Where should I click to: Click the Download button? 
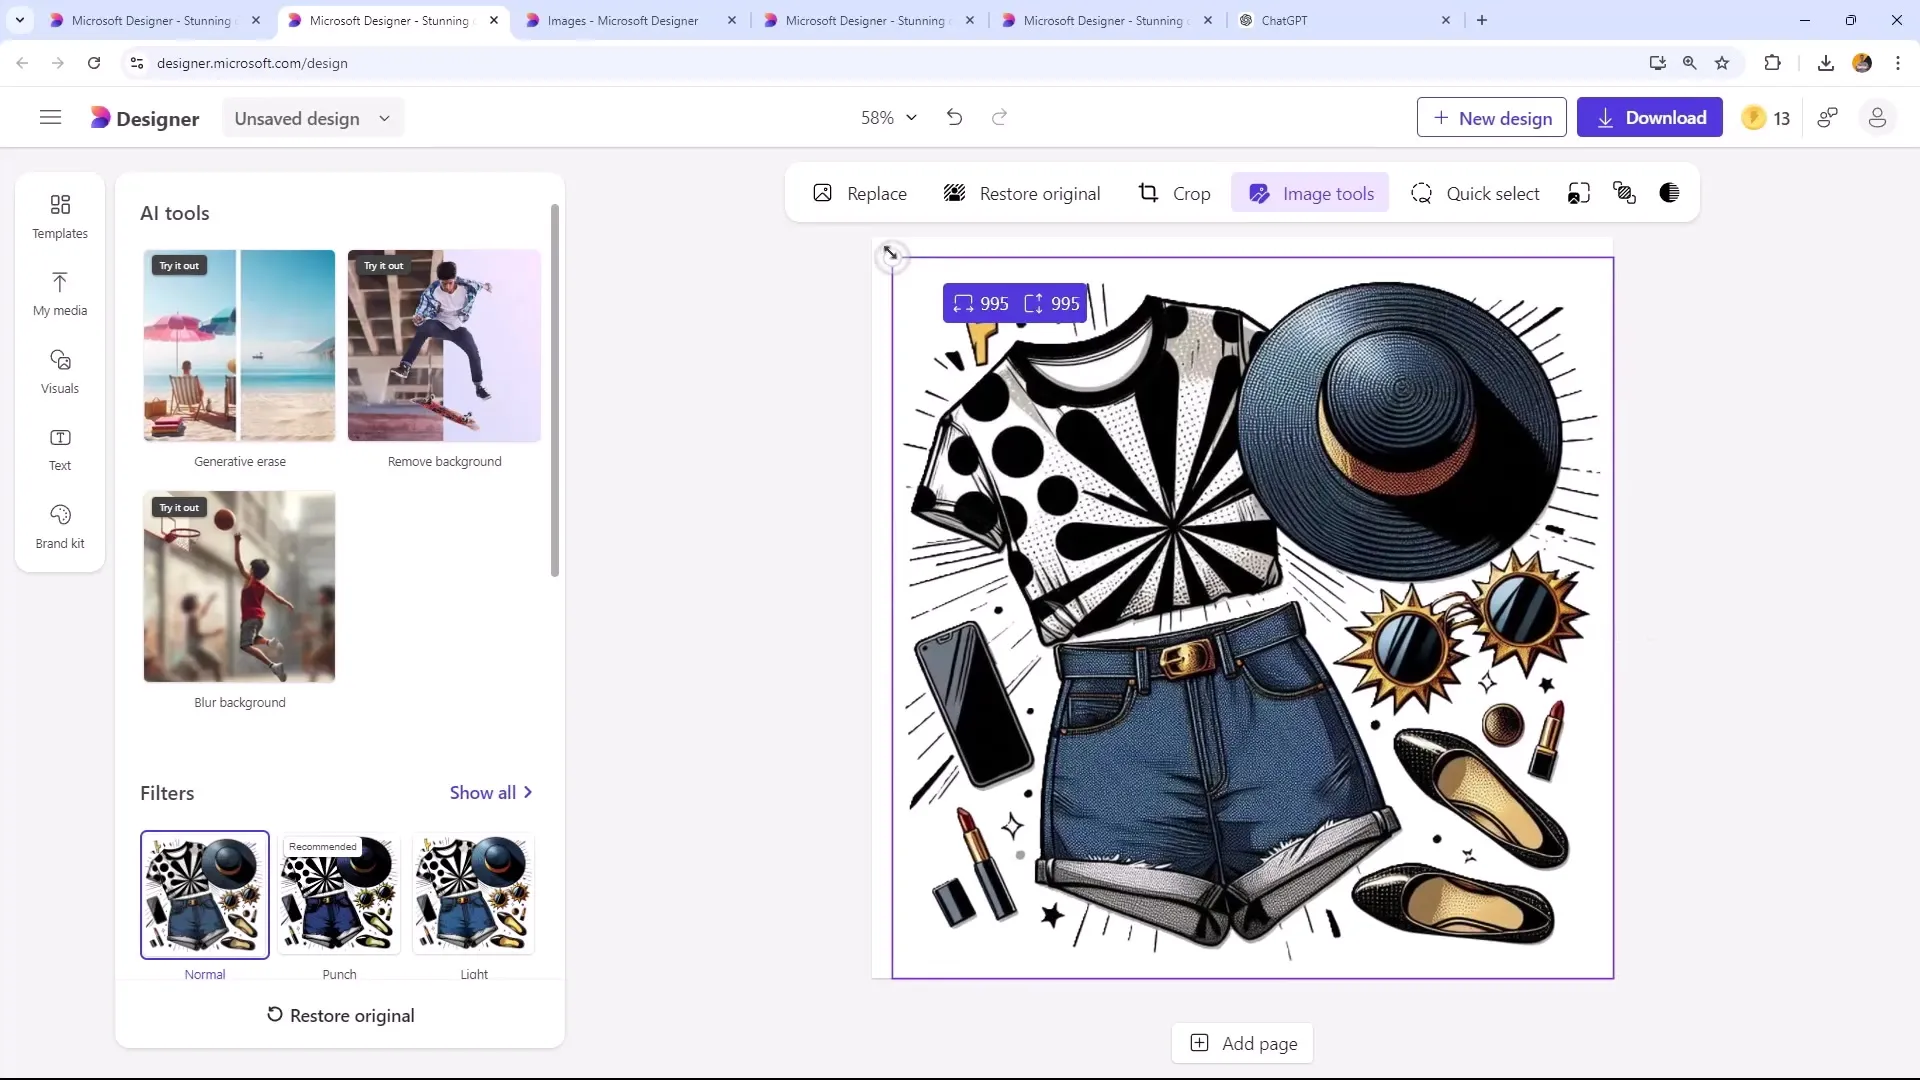click(1651, 117)
